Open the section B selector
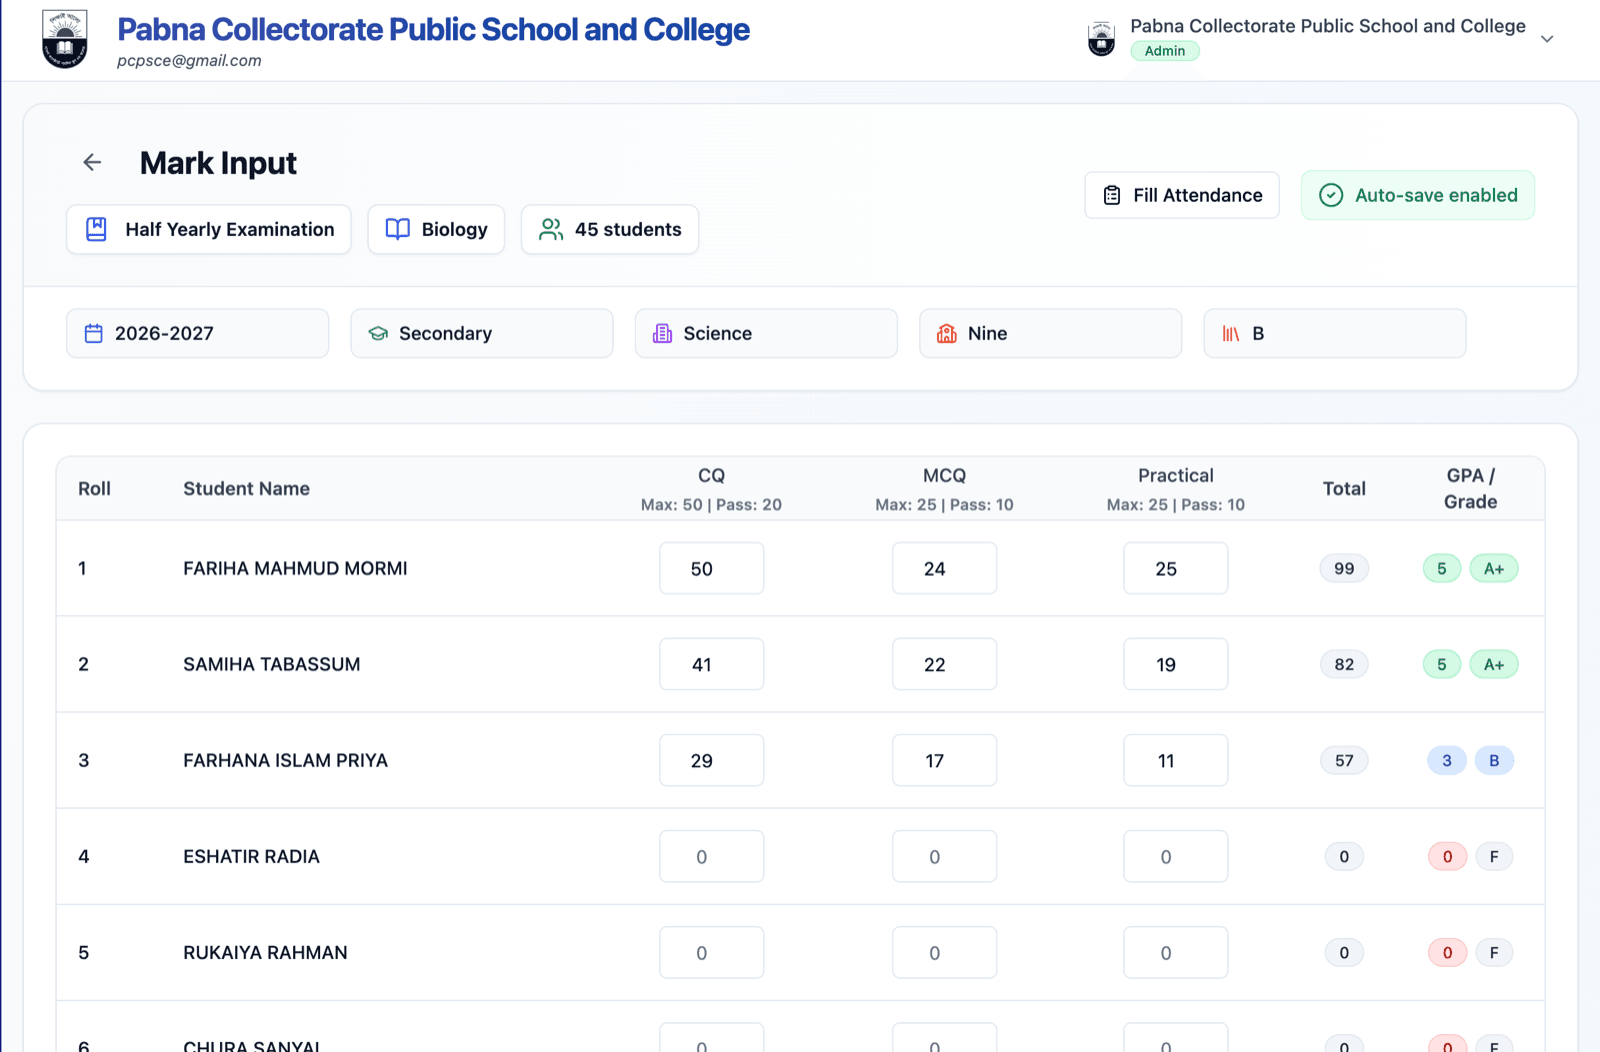 [x=1335, y=333]
